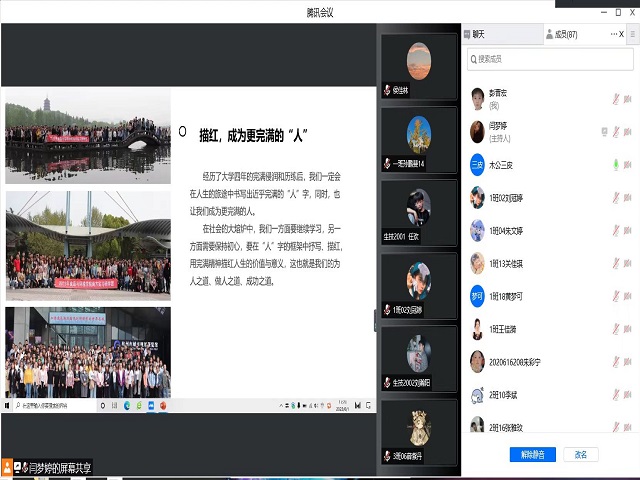Toggle the muted mic icon in 闫梦婷 row
Image resolution: width=640 pixels, height=480 pixels.
(x=616, y=132)
